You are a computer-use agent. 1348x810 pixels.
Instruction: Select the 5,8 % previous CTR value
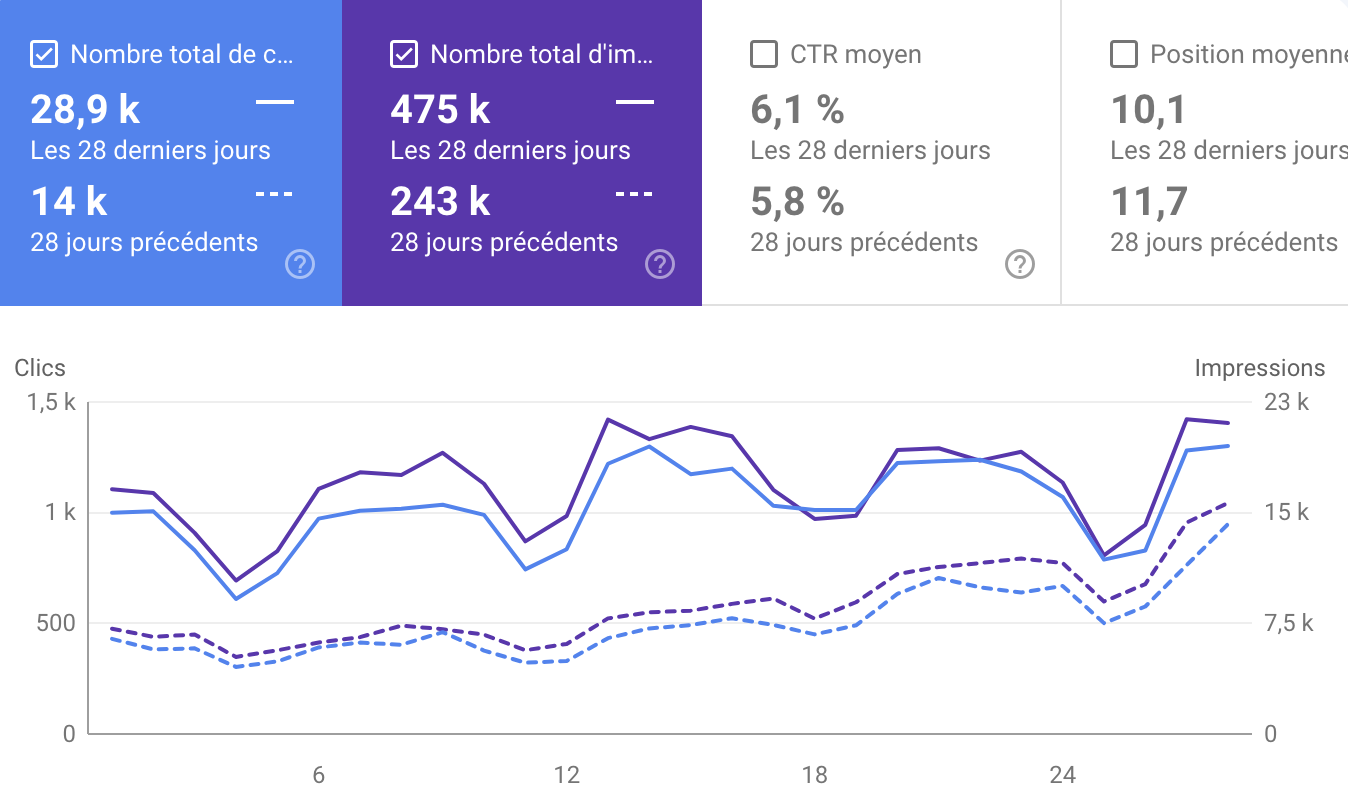click(798, 201)
